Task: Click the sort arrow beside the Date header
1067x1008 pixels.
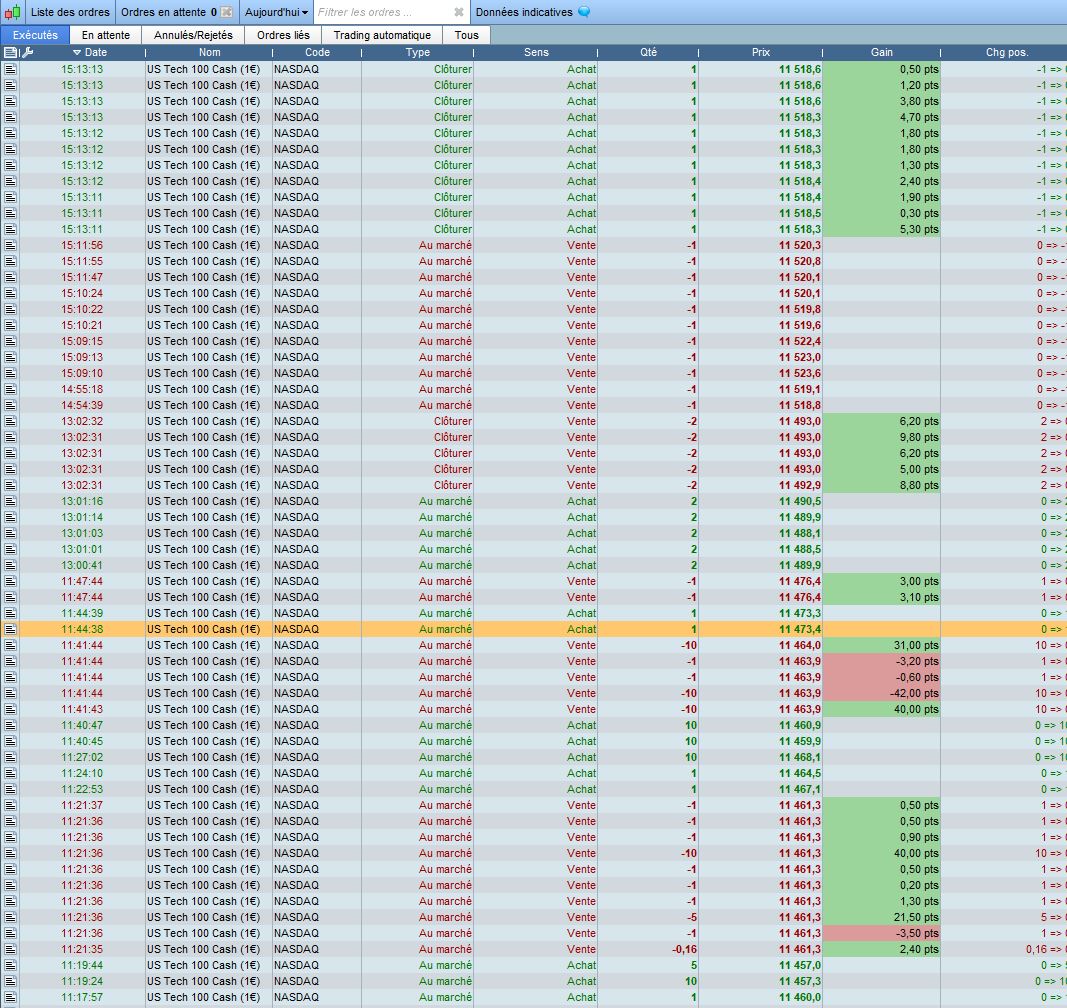Action: (77, 52)
